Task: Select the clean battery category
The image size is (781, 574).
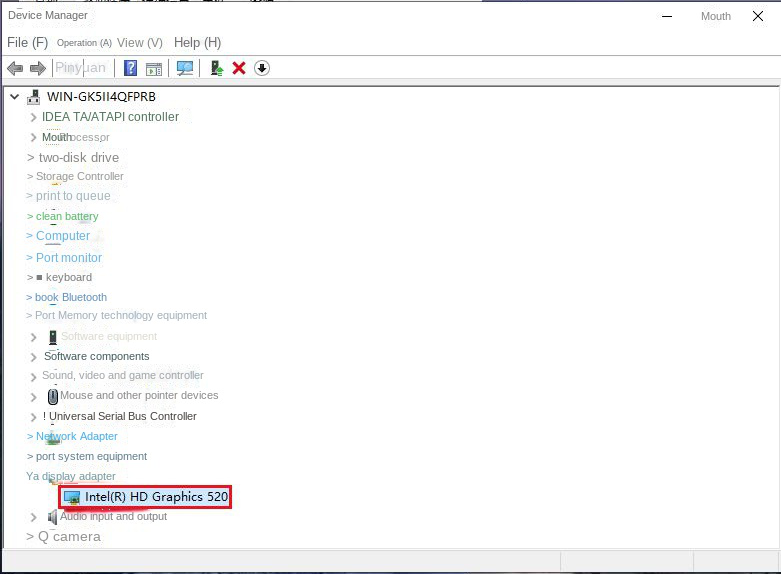Action: (67, 216)
